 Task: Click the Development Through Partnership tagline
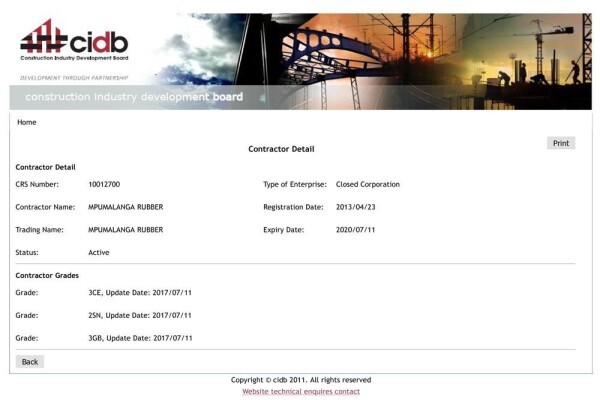(74, 78)
